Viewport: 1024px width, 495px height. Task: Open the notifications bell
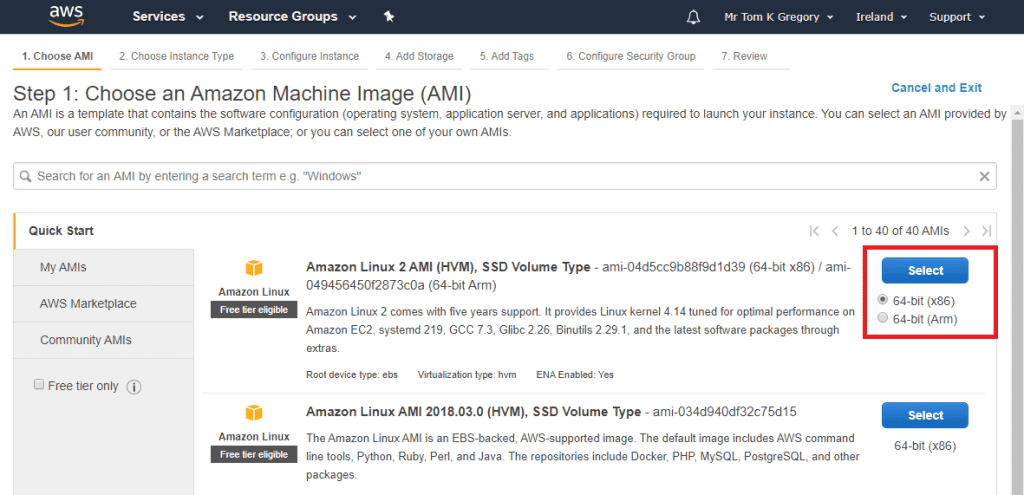click(694, 17)
